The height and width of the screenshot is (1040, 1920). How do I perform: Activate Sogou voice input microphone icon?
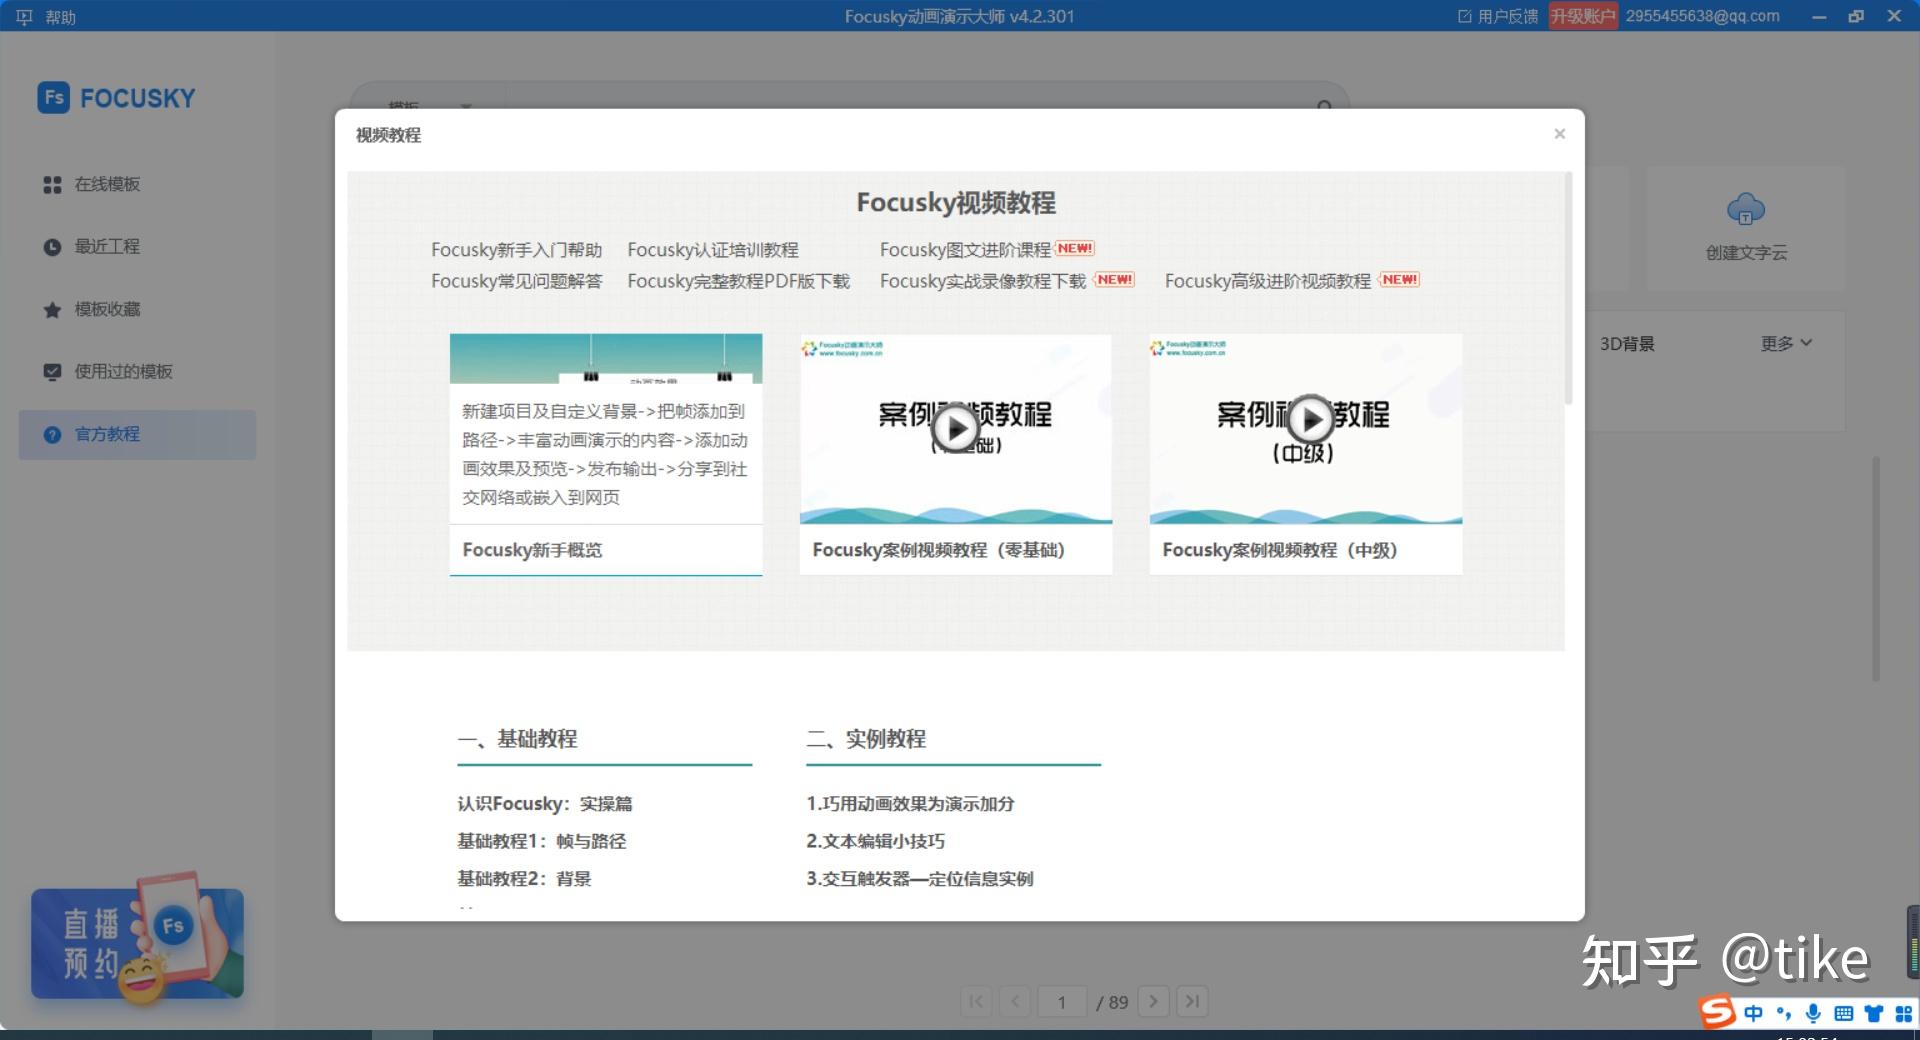(1813, 1013)
